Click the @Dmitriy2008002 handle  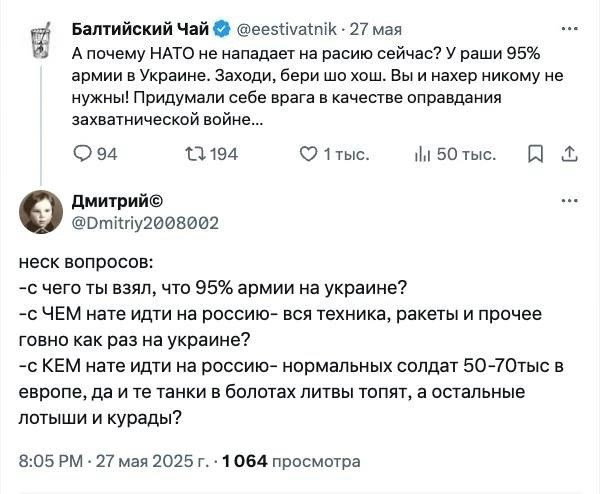coord(145,223)
